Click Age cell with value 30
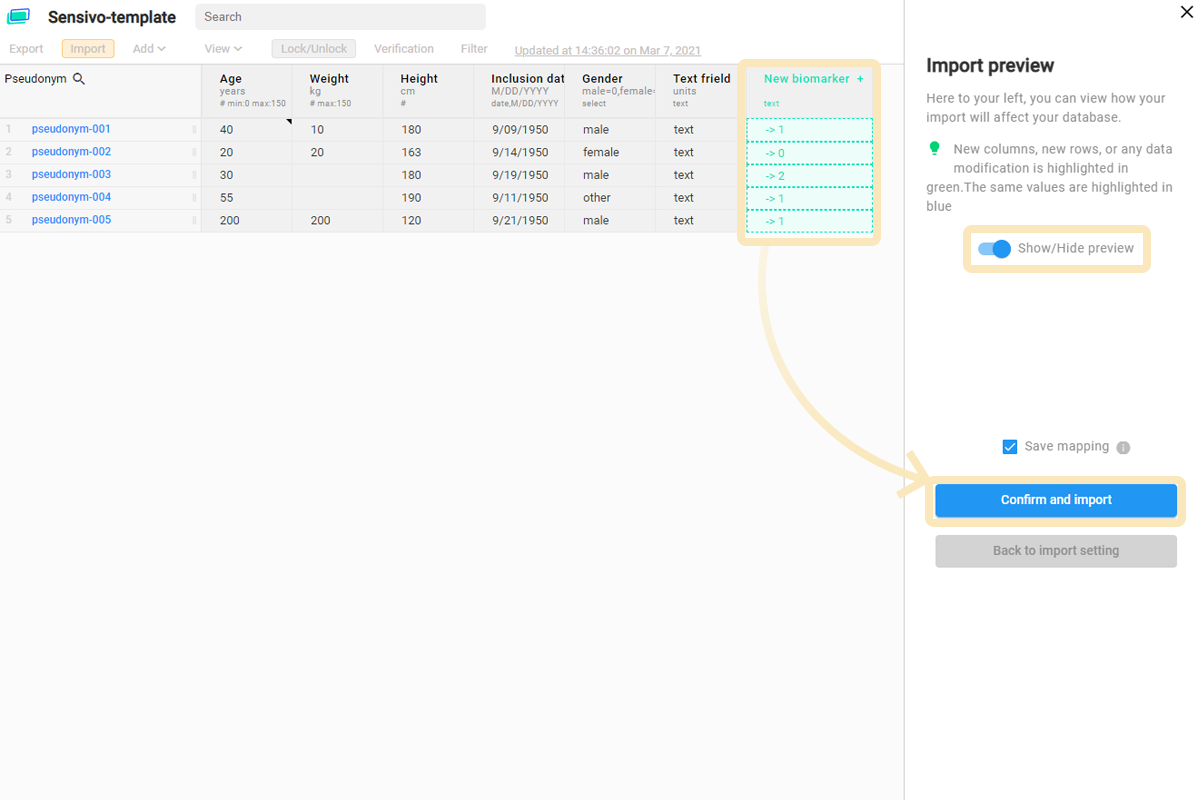The width and height of the screenshot is (1200, 800). [247, 175]
